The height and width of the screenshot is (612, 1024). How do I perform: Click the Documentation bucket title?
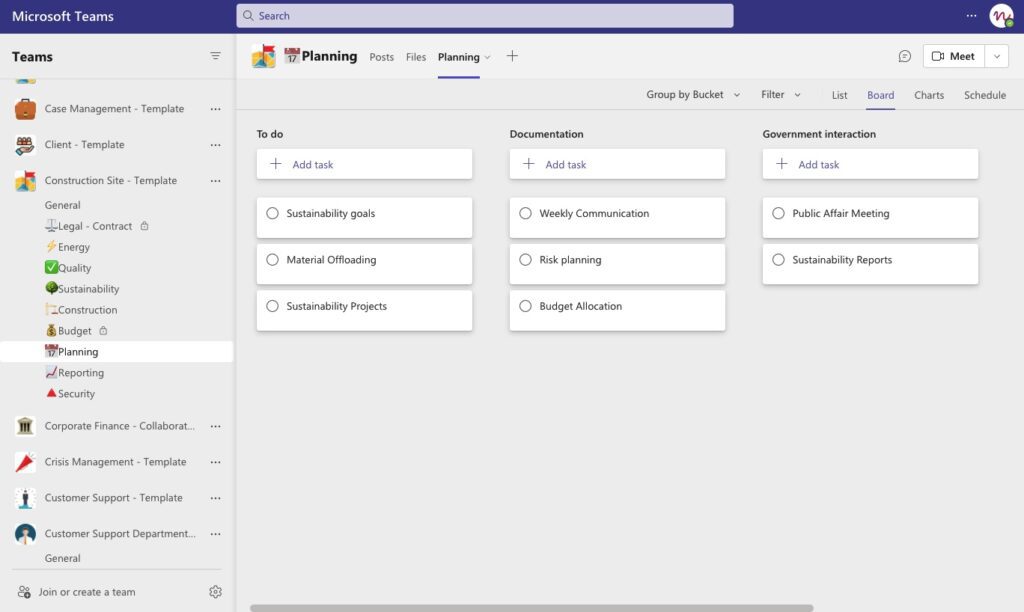[x=547, y=134]
